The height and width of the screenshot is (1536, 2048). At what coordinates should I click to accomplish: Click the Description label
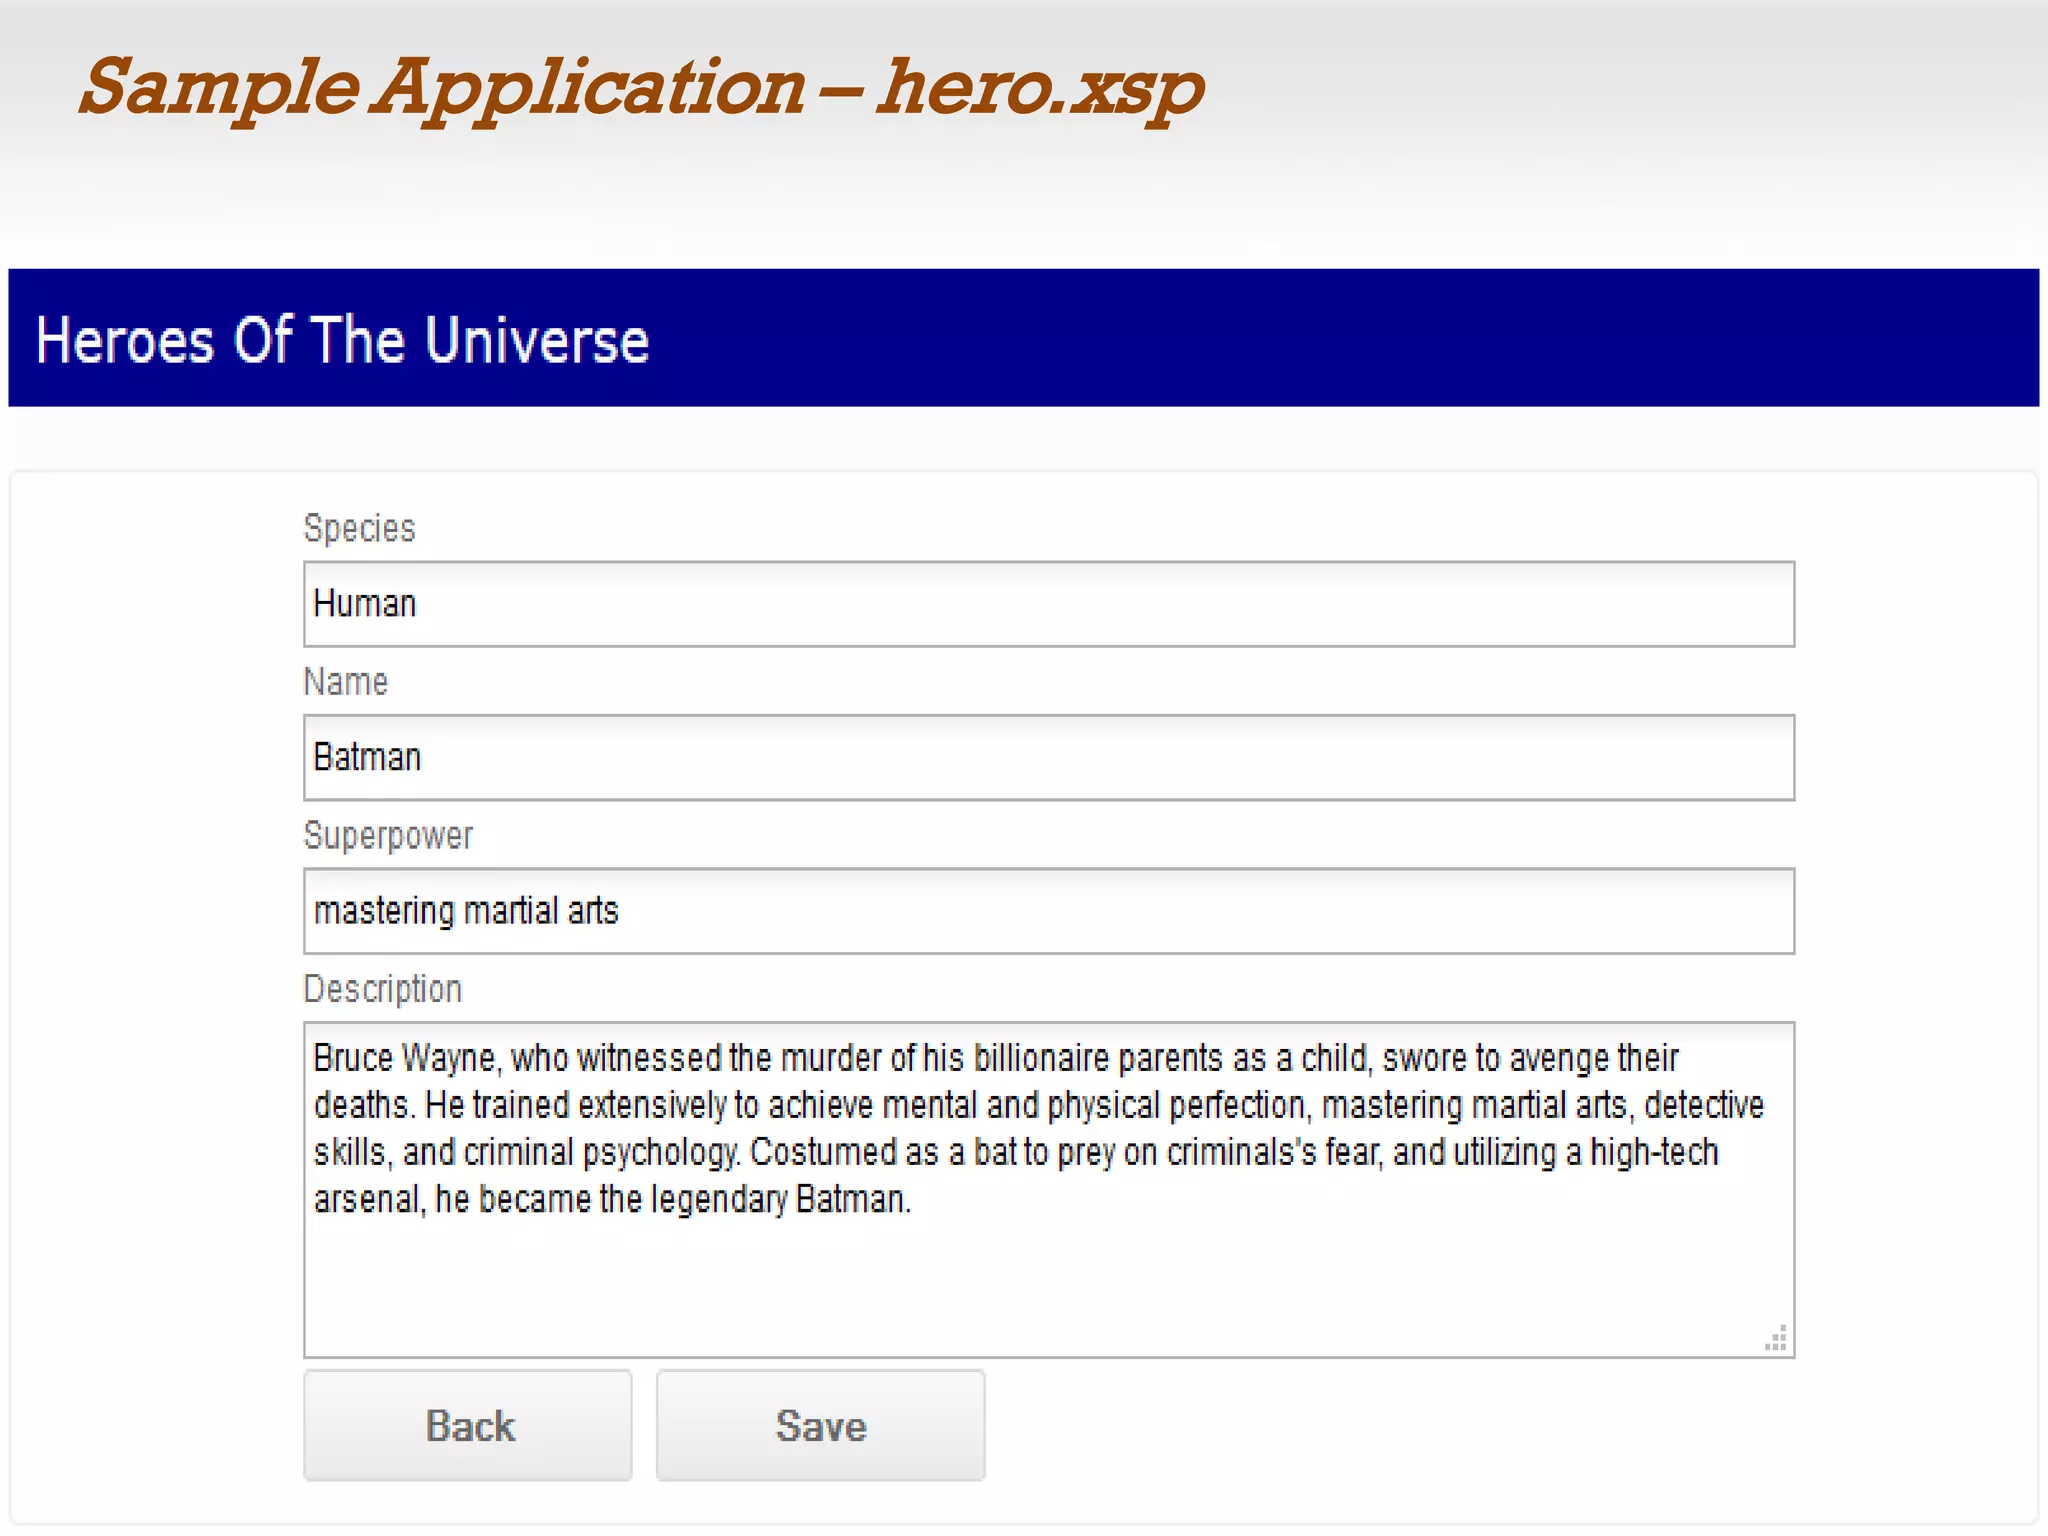pos(382,989)
